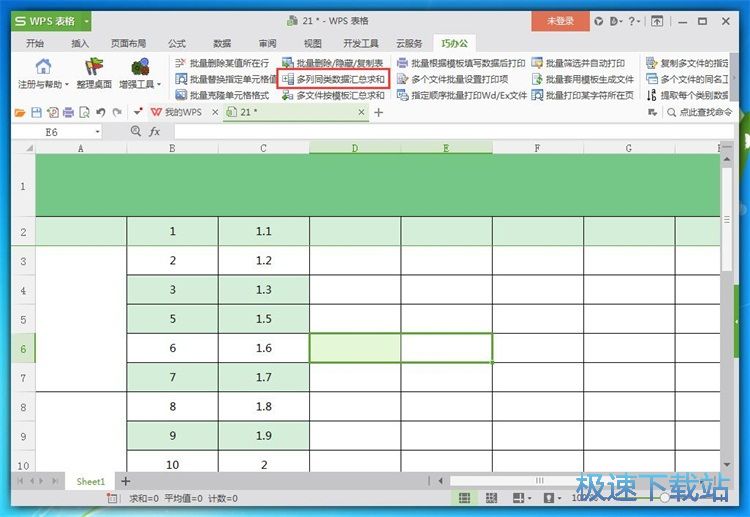Click the 未登录 login button
Screen dimensions: 750x517
click(560, 21)
